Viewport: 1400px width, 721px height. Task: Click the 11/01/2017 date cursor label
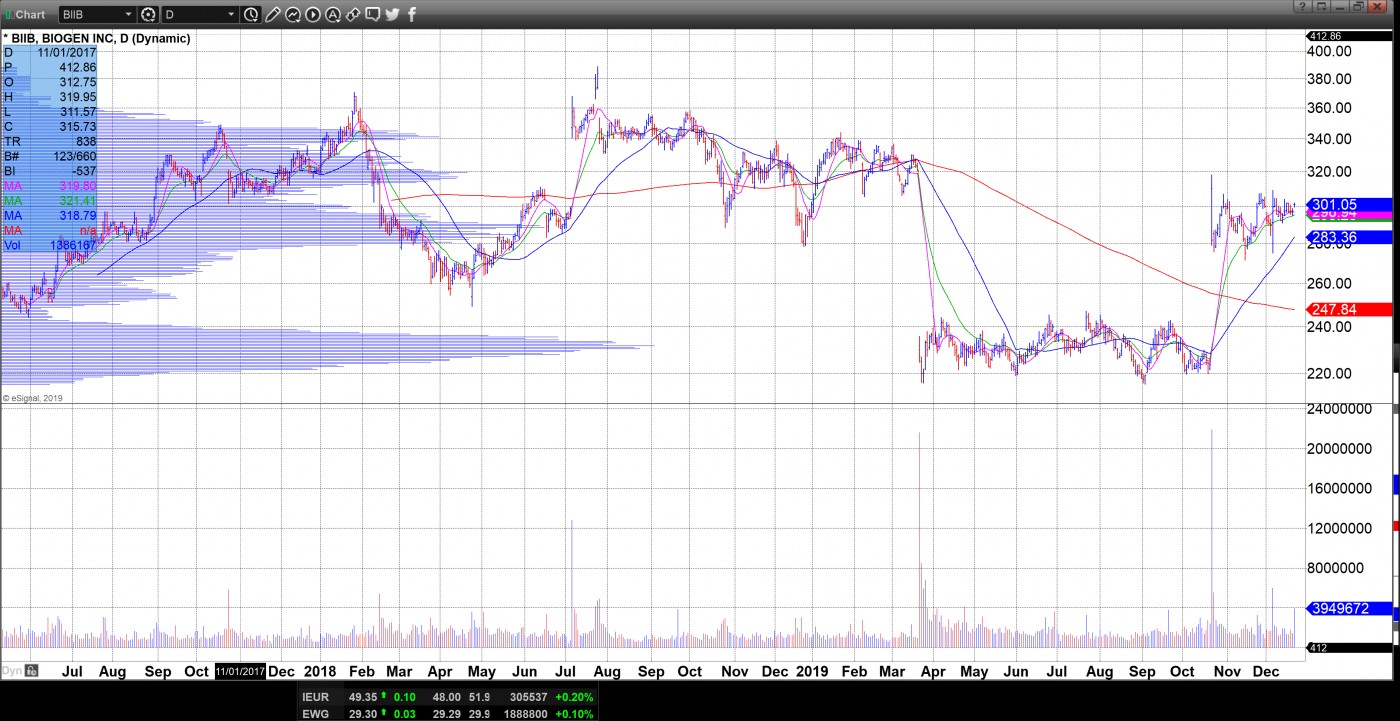[x=241, y=671]
